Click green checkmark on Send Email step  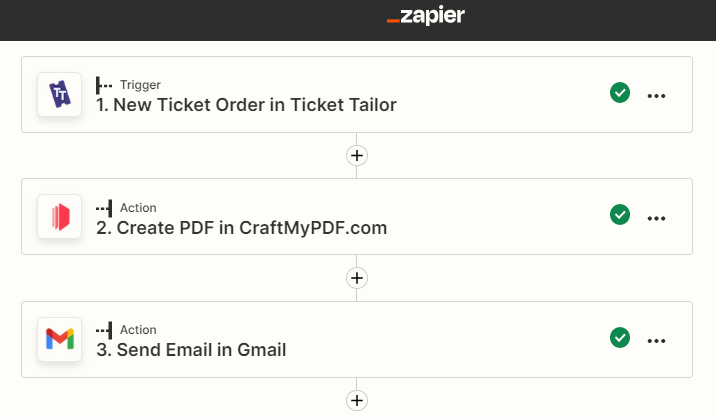pos(620,338)
